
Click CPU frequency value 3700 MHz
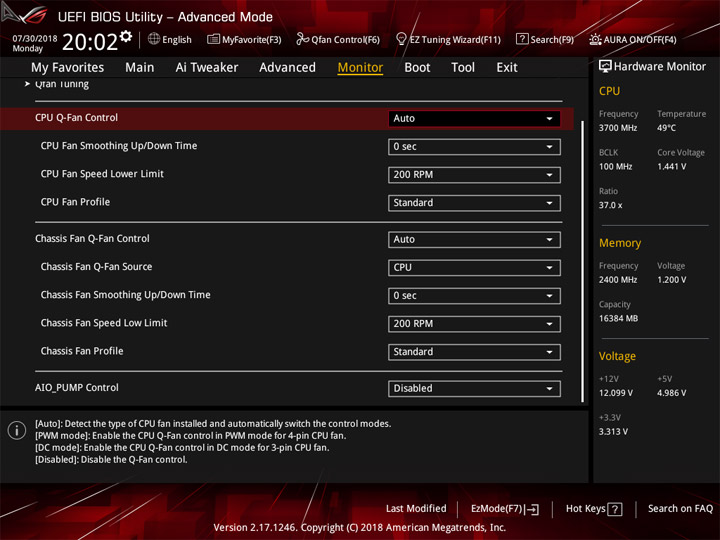(618, 128)
